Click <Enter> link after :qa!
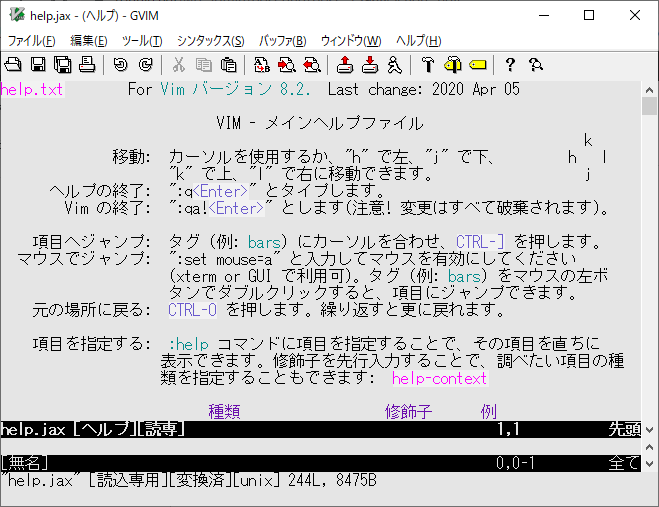This screenshot has width=659, height=507. (x=237, y=208)
